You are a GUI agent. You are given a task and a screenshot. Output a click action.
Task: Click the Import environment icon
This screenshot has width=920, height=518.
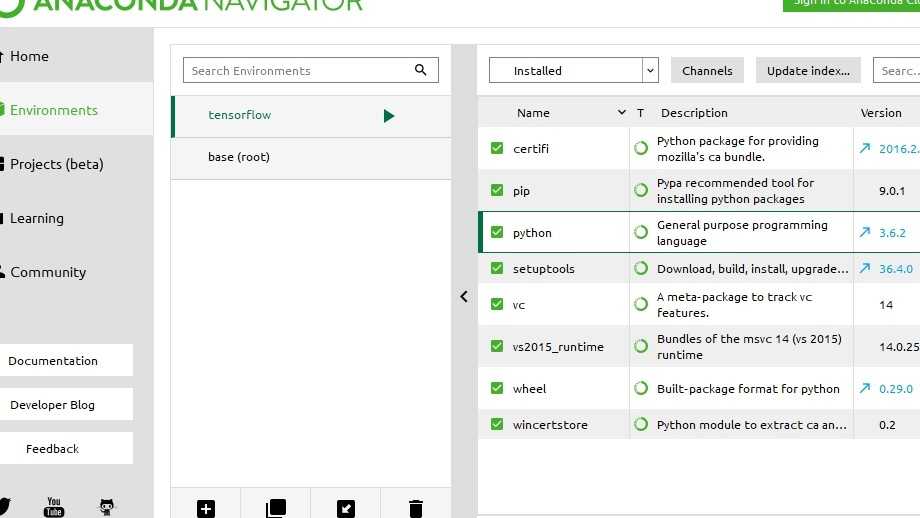[x=346, y=508]
